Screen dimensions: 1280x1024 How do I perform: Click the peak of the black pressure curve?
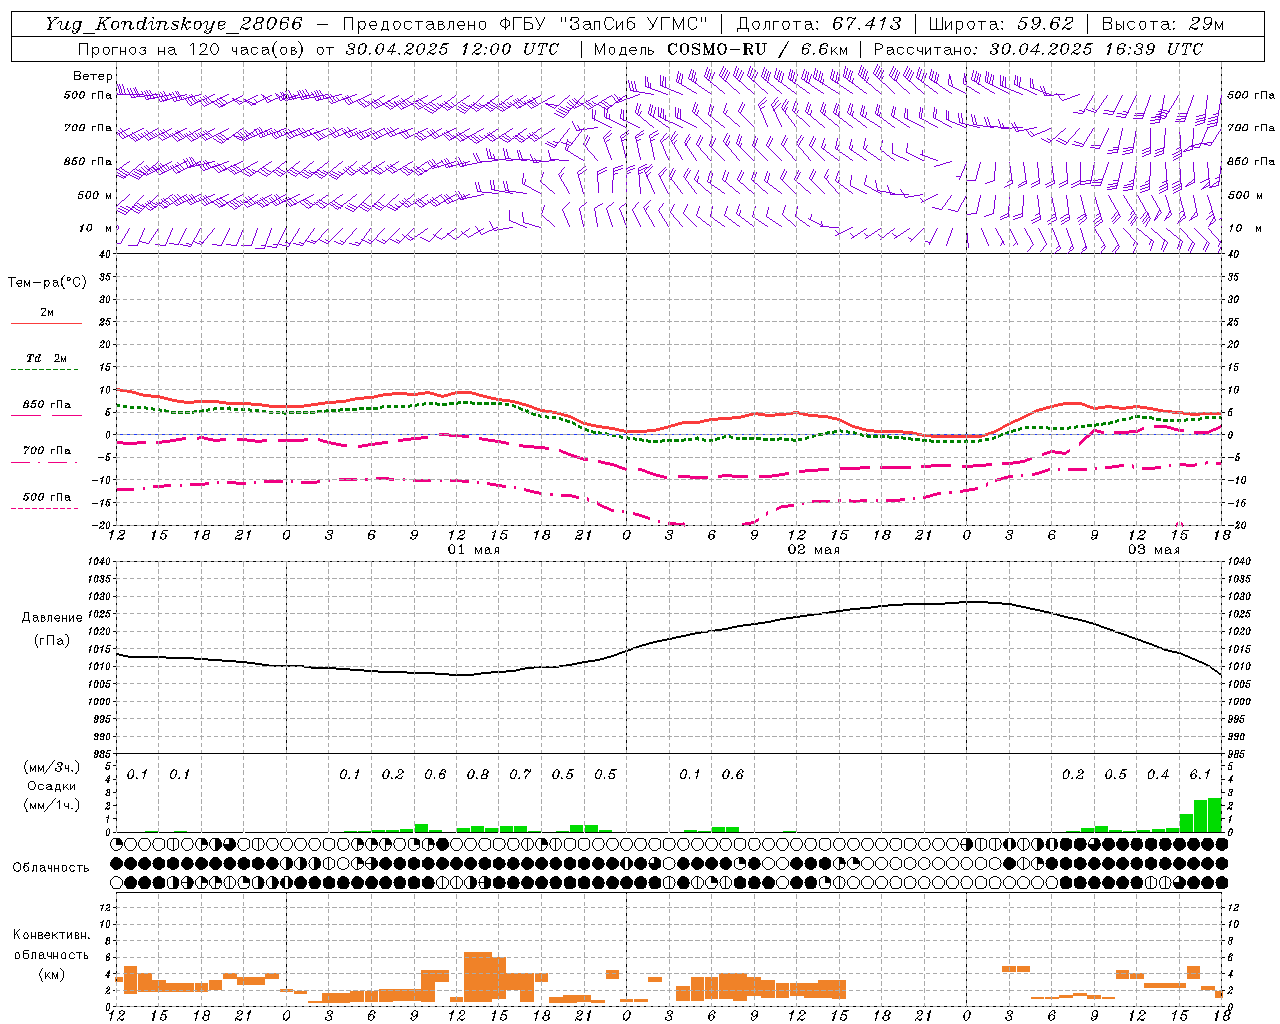click(x=975, y=602)
